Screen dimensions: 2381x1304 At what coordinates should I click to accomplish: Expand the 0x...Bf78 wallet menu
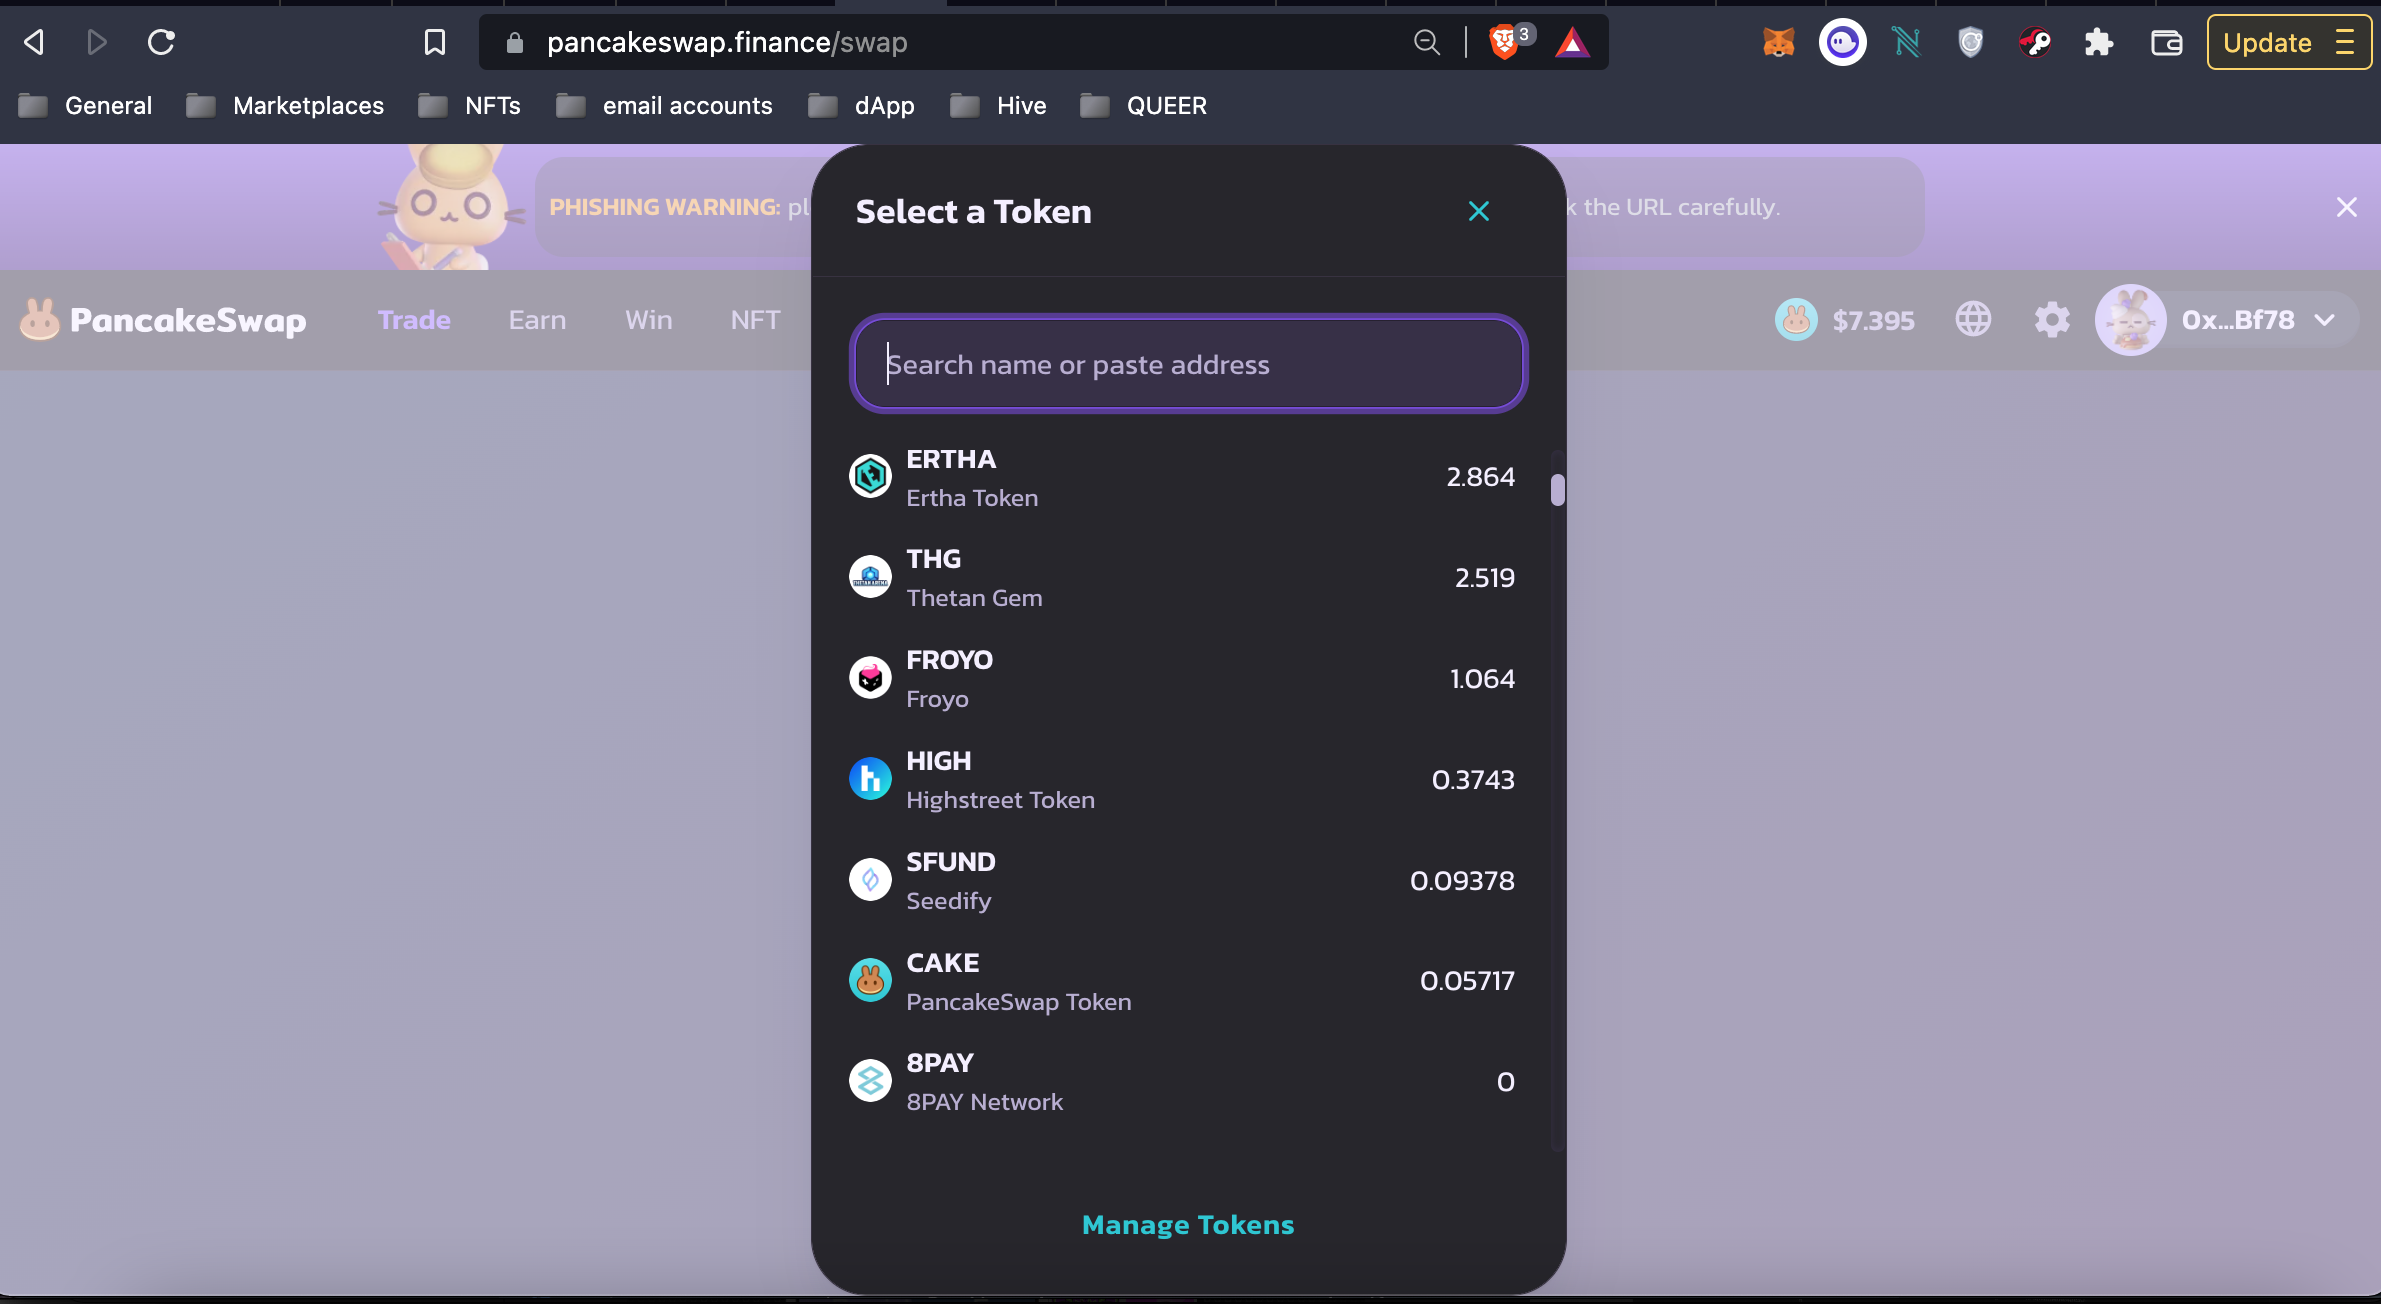[2227, 320]
